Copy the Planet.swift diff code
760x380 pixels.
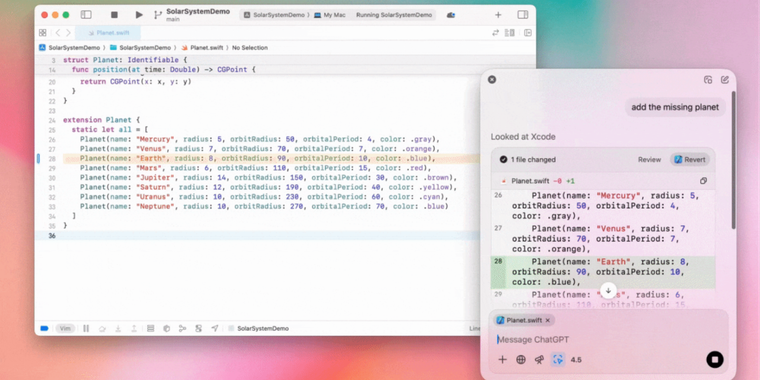point(703,181)
